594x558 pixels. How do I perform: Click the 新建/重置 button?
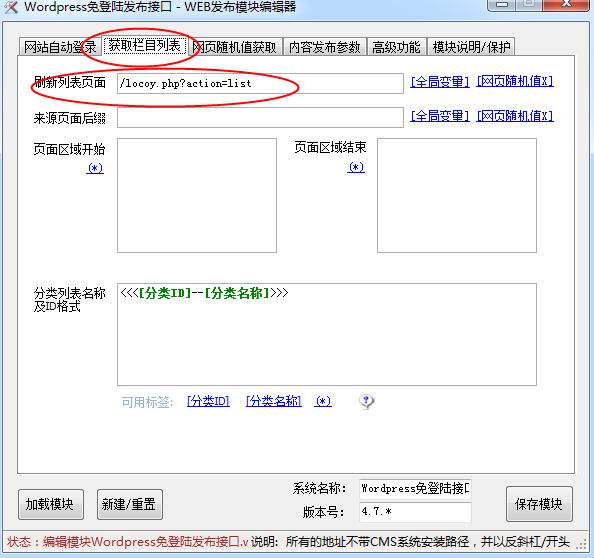coord(130,504)
